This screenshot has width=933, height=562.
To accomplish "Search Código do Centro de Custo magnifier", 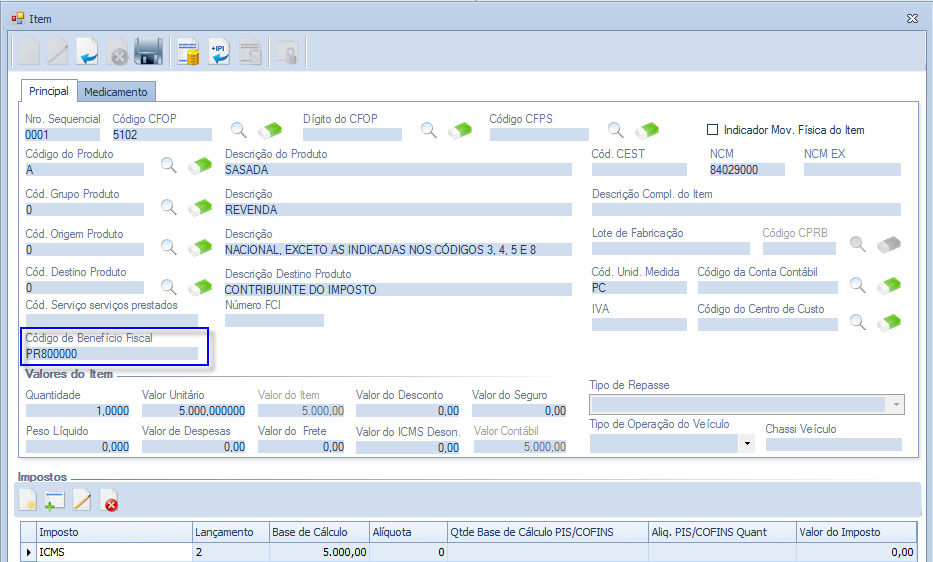I will click(857, 321).
